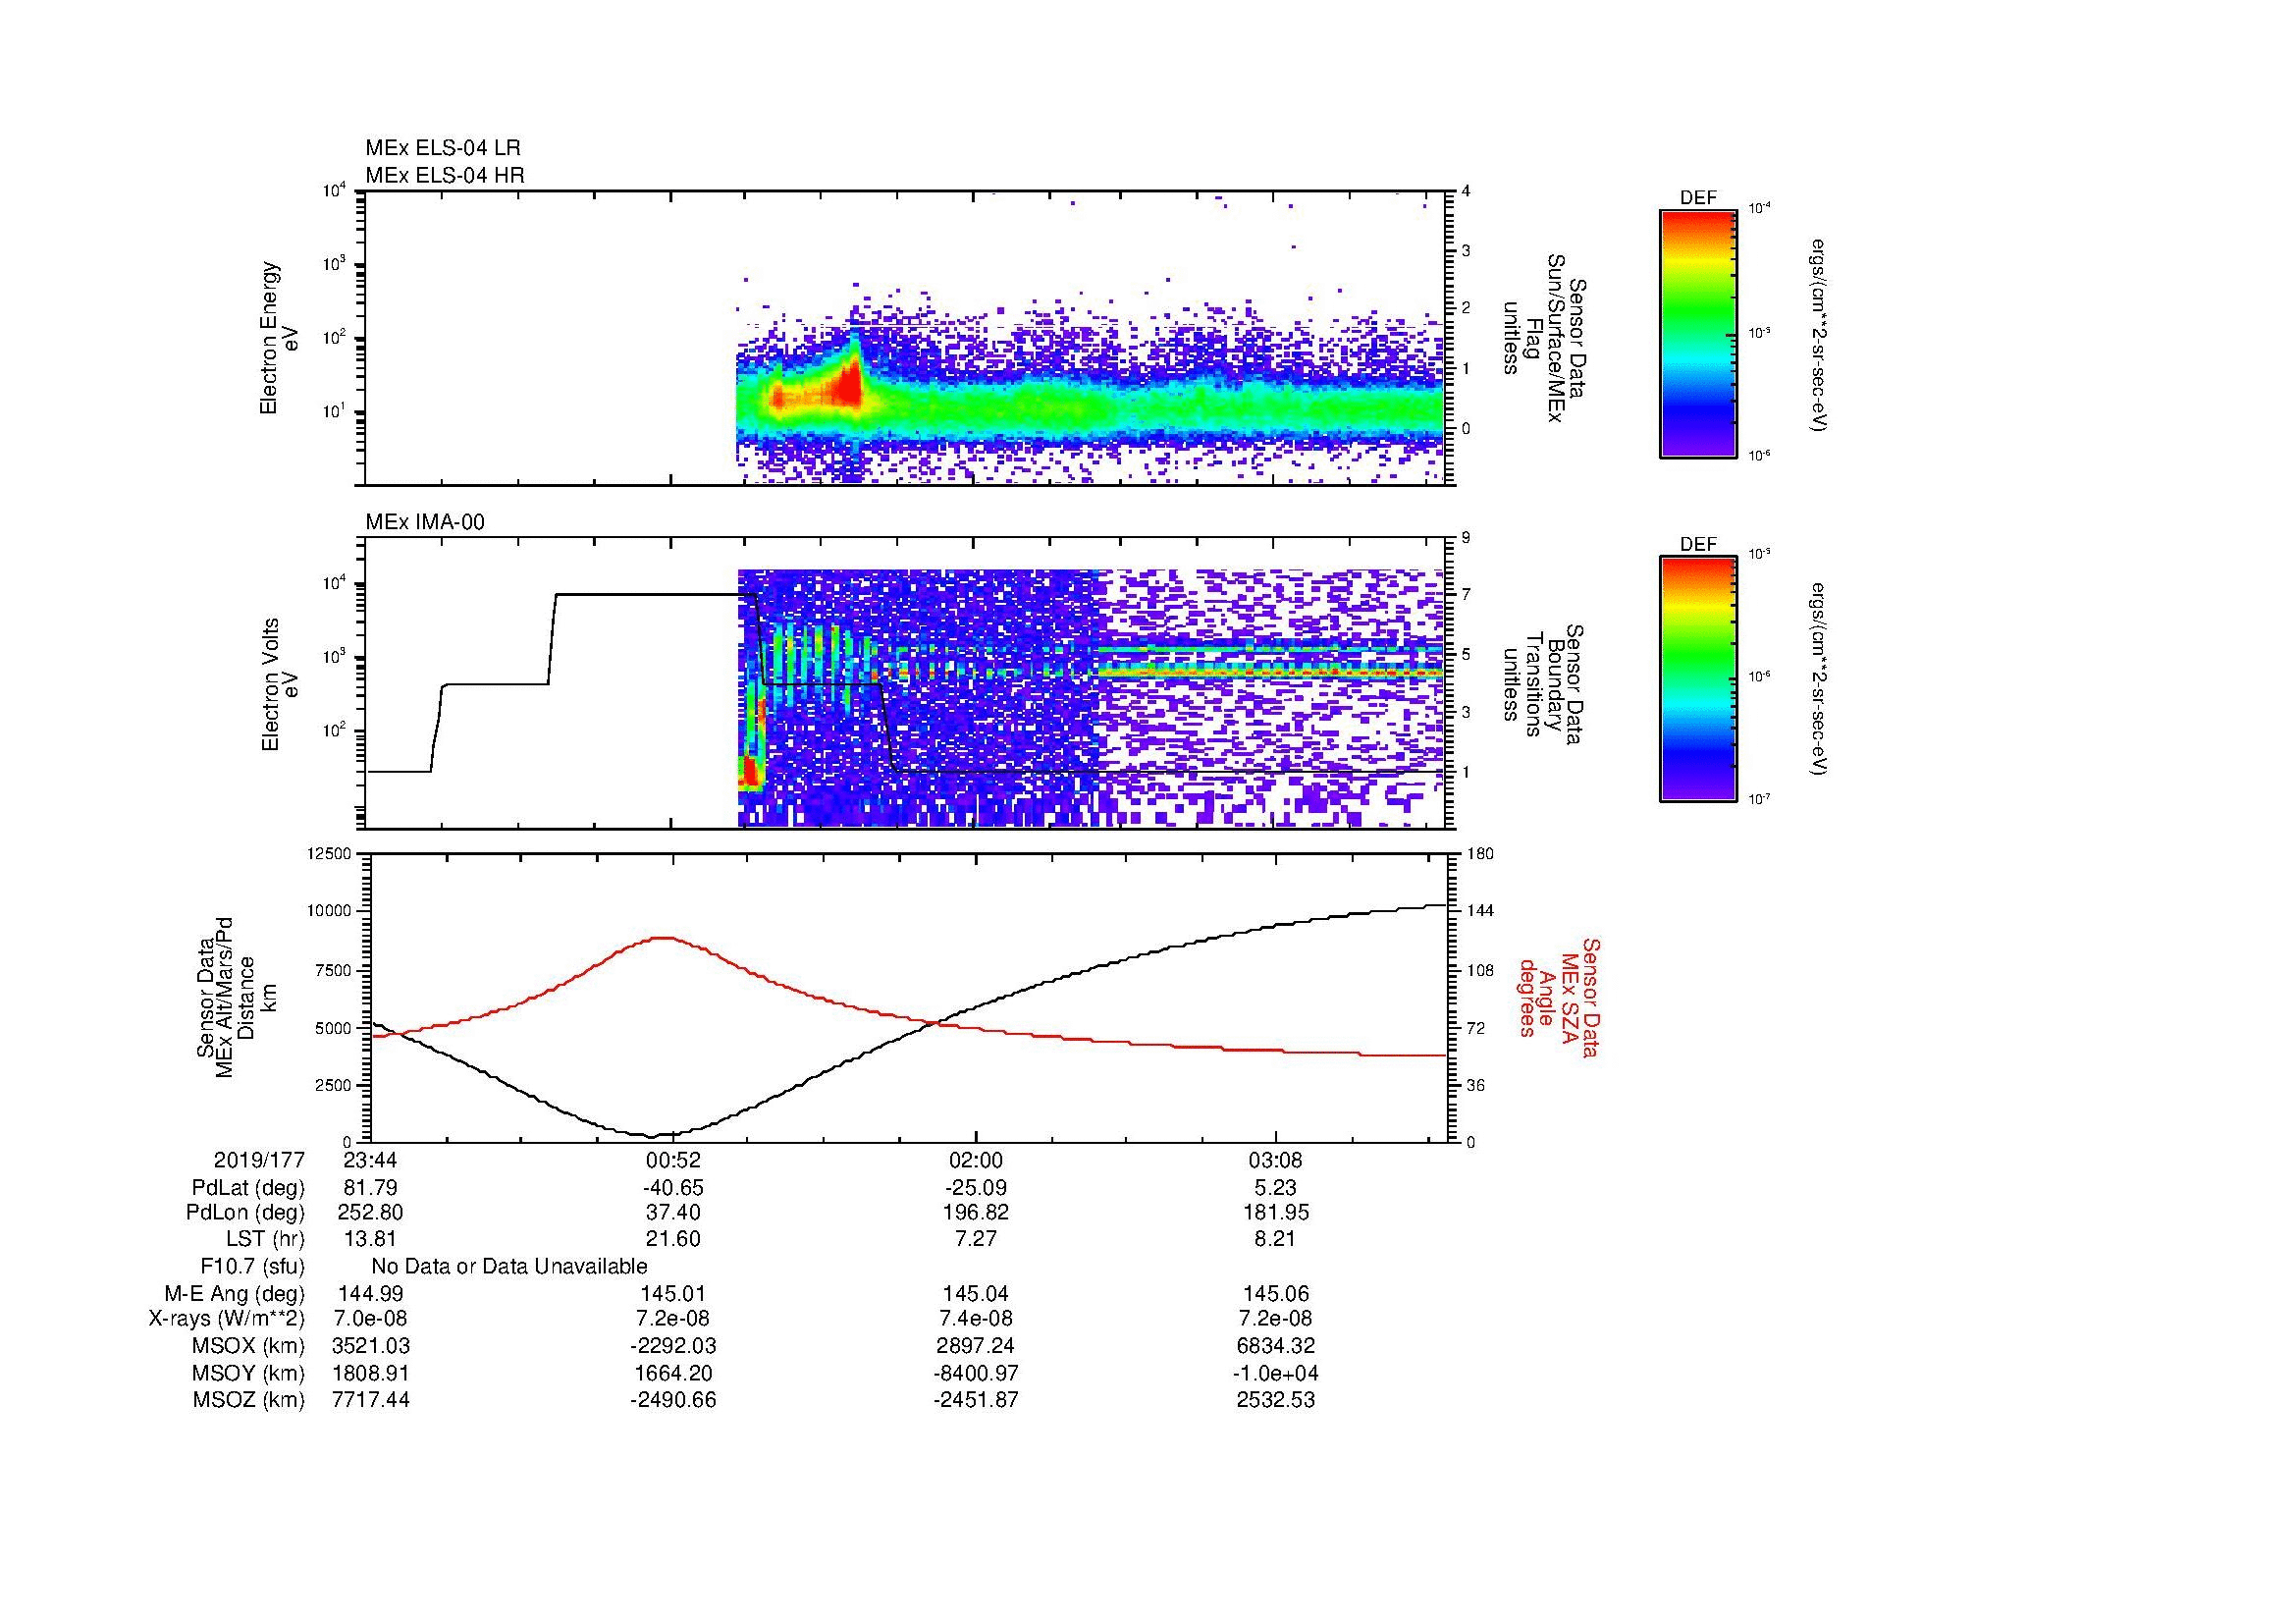Click the 'MSOX (km)' row label
Image resolution: width=2296 pixels, height=1623 pixels.
248,1346
